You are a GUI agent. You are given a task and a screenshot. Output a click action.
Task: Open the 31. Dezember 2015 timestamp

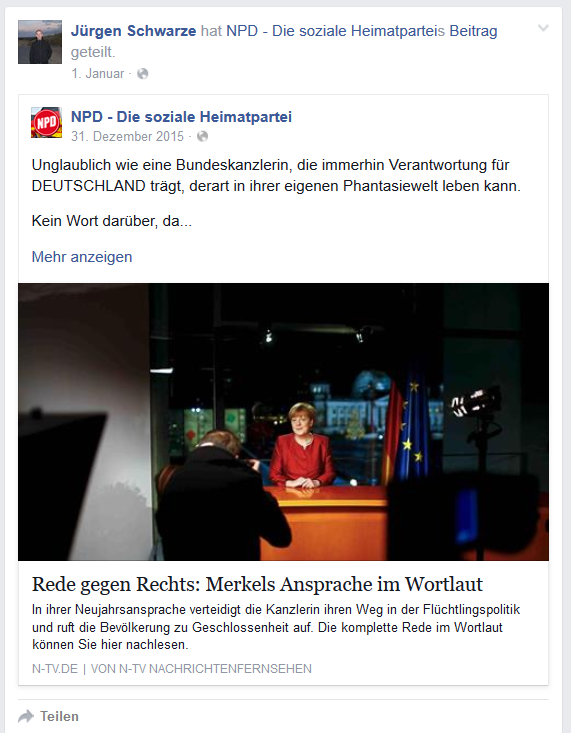tap(127, 137)
